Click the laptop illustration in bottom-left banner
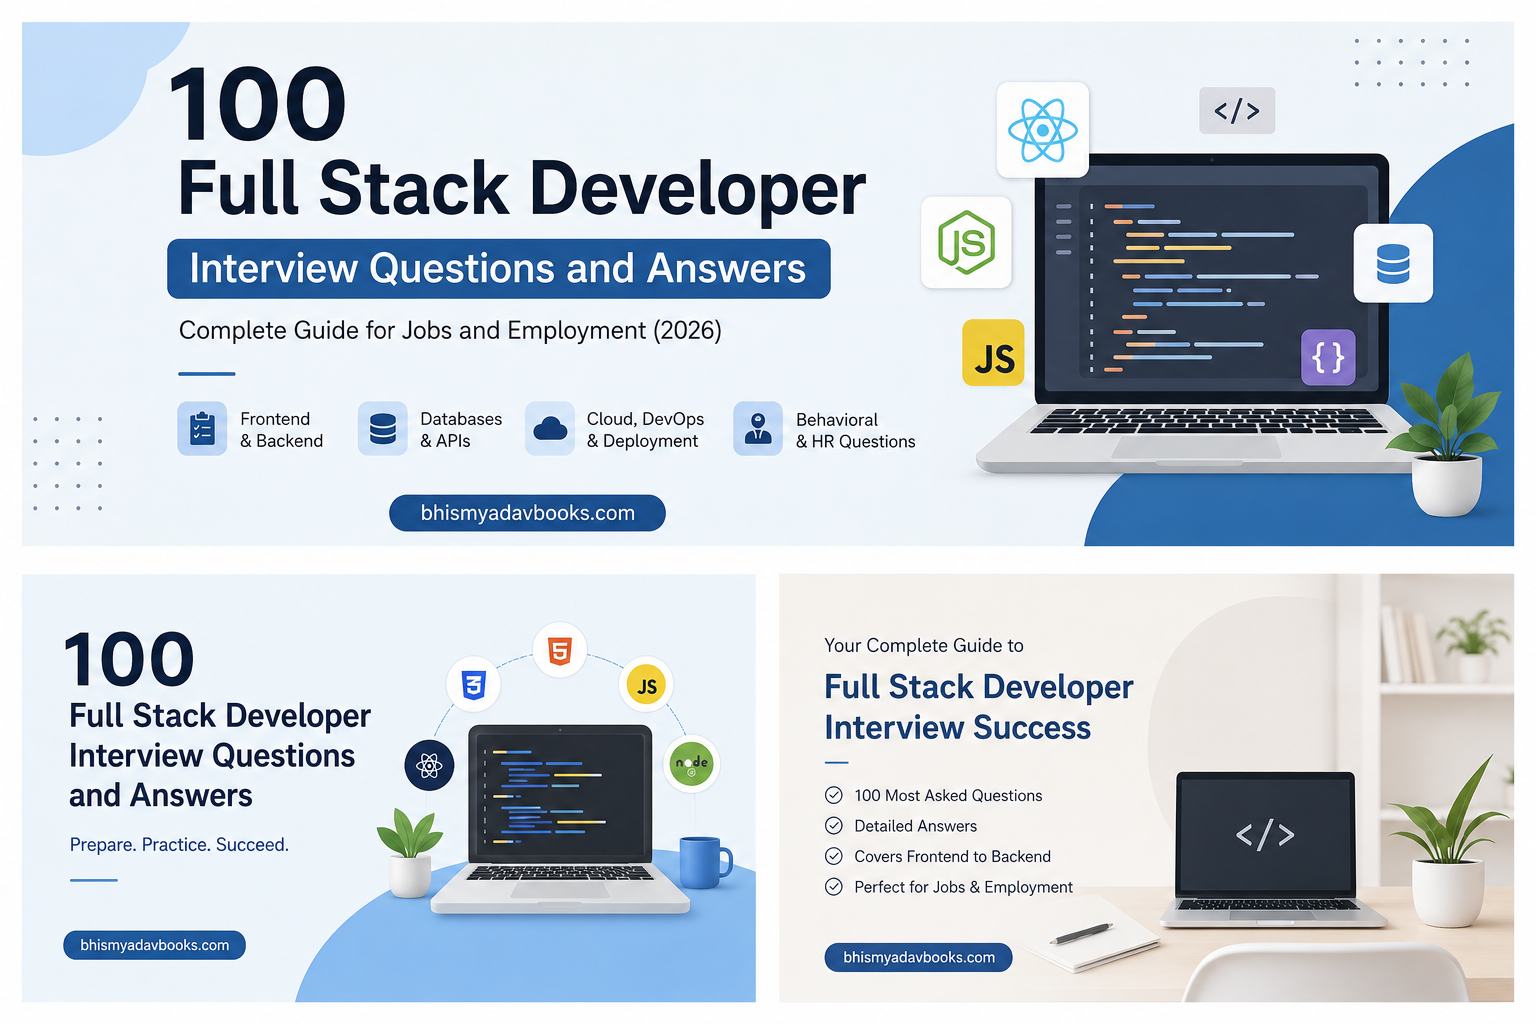This screenshot has width=1536, height=1024. click(560, 818)
